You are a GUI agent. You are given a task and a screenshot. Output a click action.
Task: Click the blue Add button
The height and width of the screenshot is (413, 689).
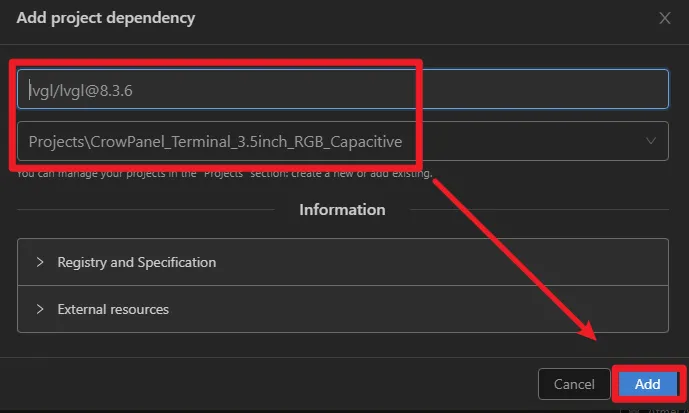tap(647, 385)
